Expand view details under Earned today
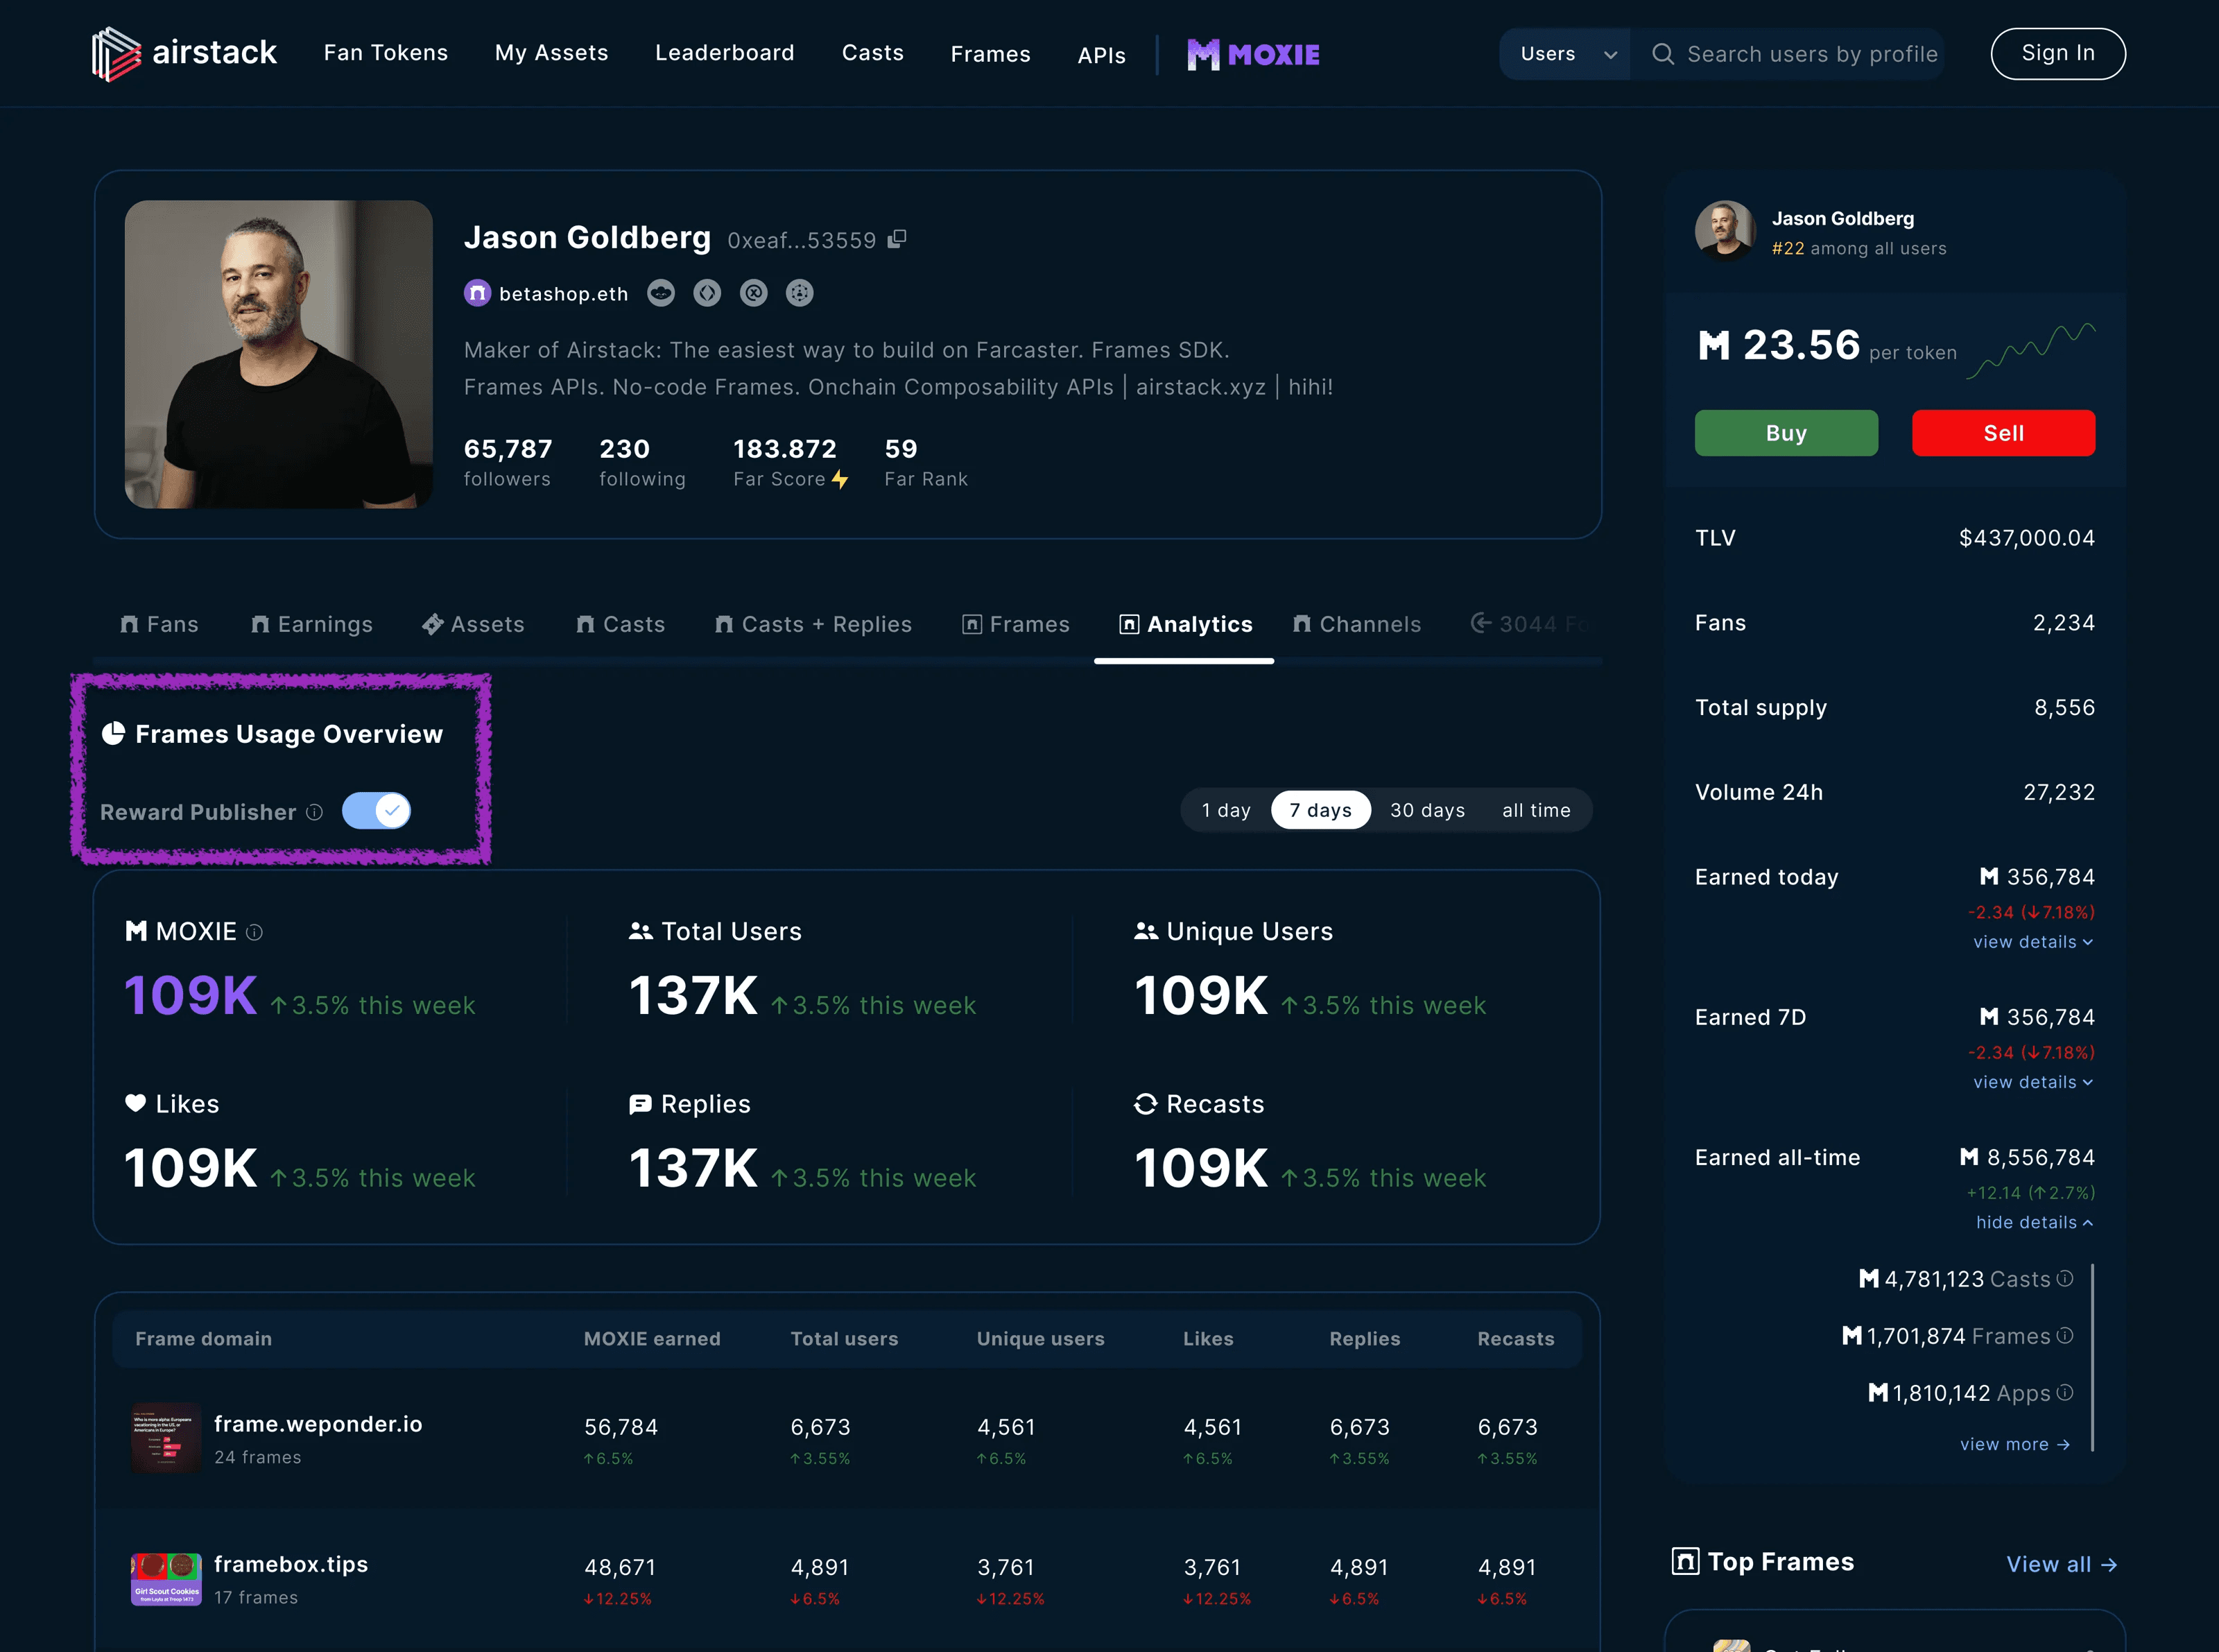This screenshot has width=2219, height=1652. click(2032, 942)
